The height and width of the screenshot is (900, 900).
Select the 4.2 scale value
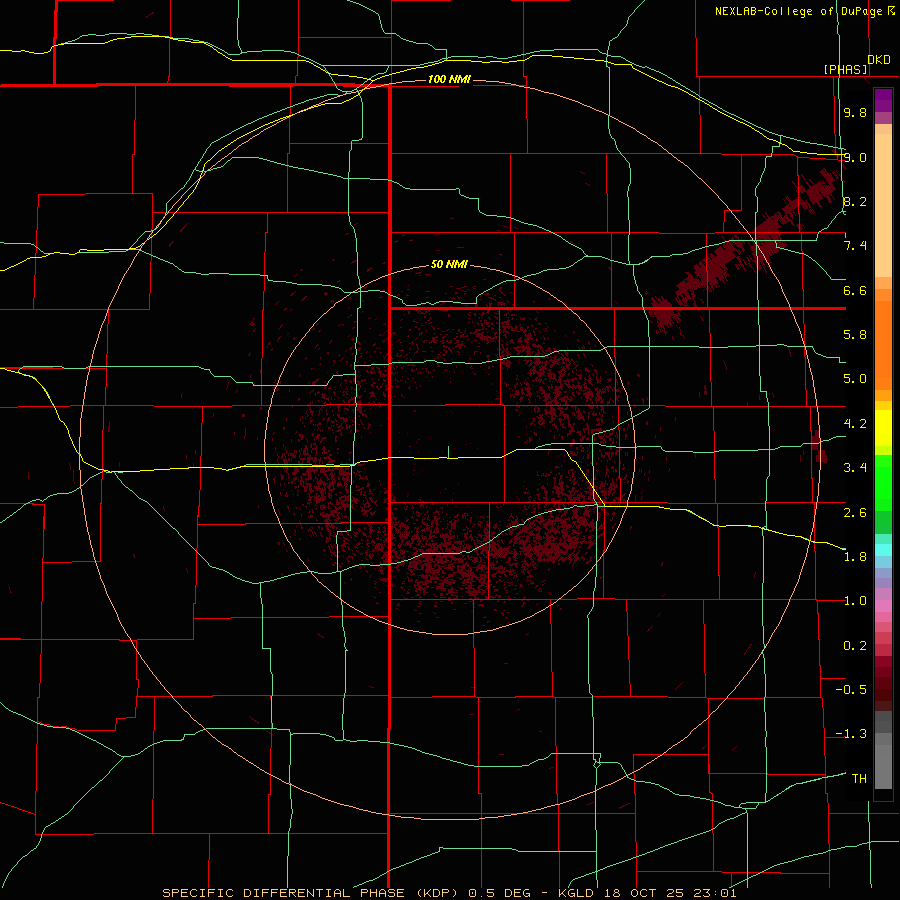[855, 424]
